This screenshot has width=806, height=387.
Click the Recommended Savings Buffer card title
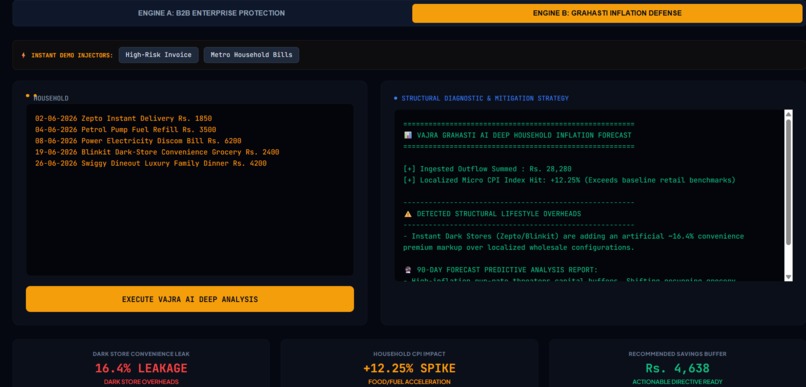coord(677,354)
